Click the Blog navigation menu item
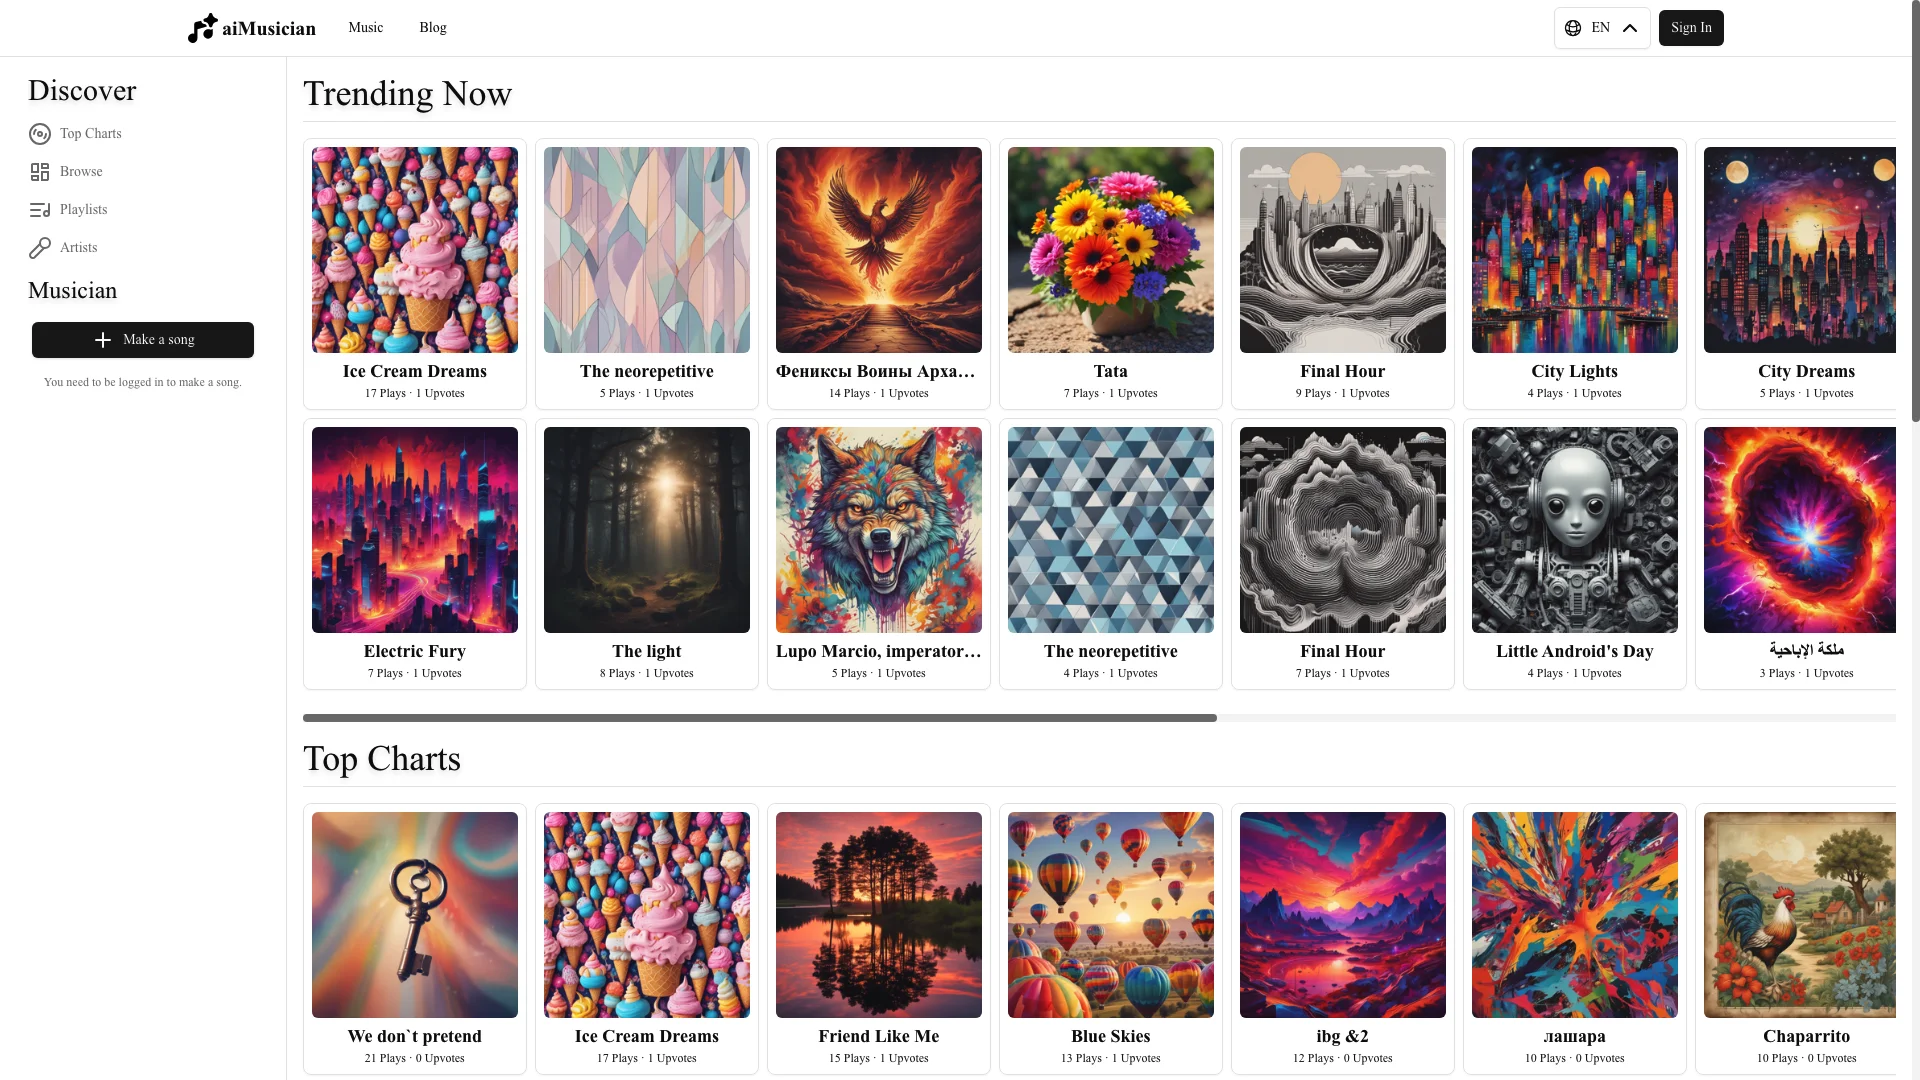The height and width of the screenshot is (1080, 1920). (x=433, y=28)
